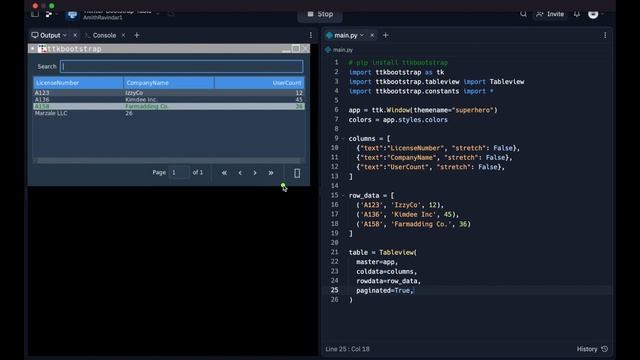Focus the Page number field

[x=180, y=173]
